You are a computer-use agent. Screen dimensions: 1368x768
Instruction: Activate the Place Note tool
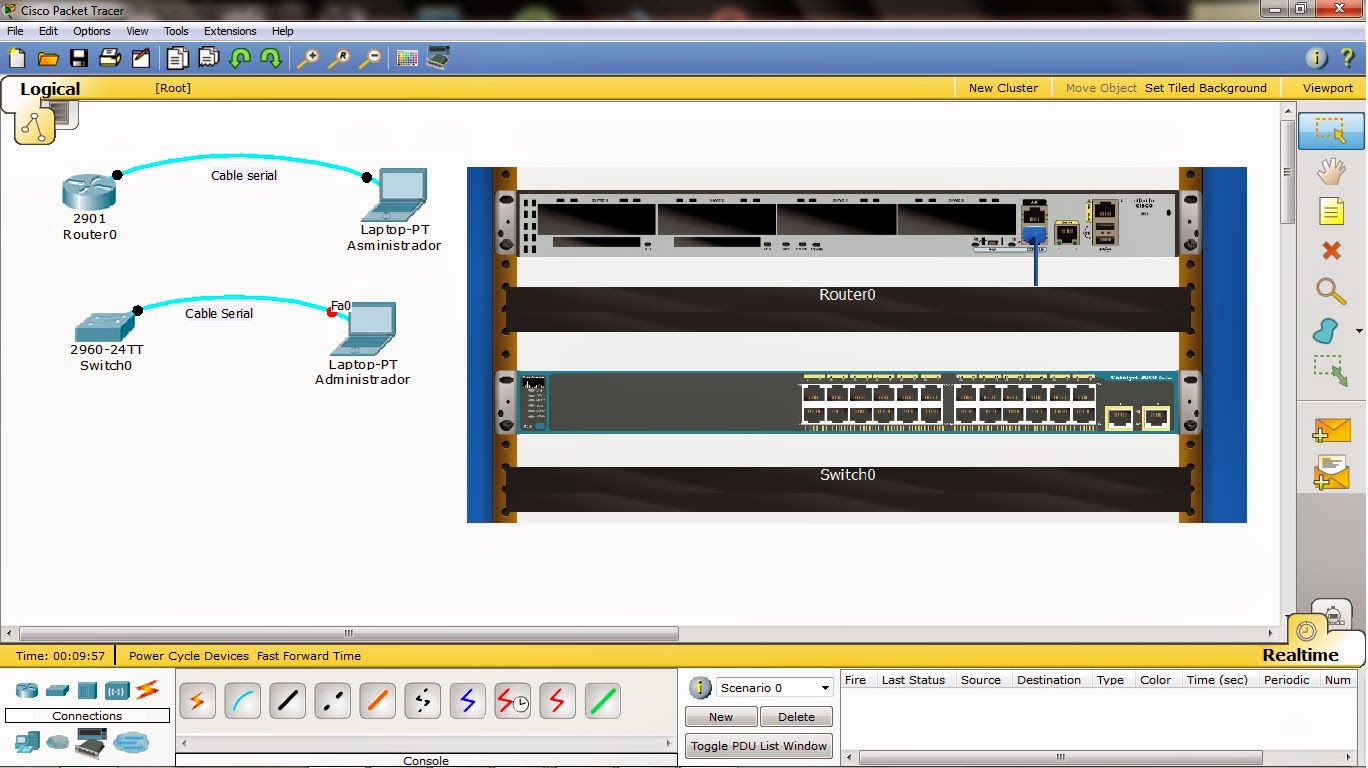(1330, 211)
